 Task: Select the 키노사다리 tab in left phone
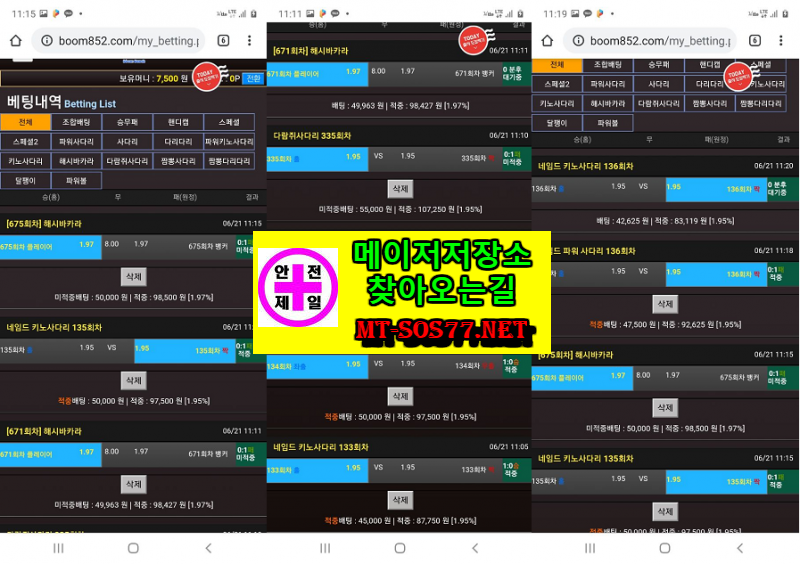click(x=26, y=161)
